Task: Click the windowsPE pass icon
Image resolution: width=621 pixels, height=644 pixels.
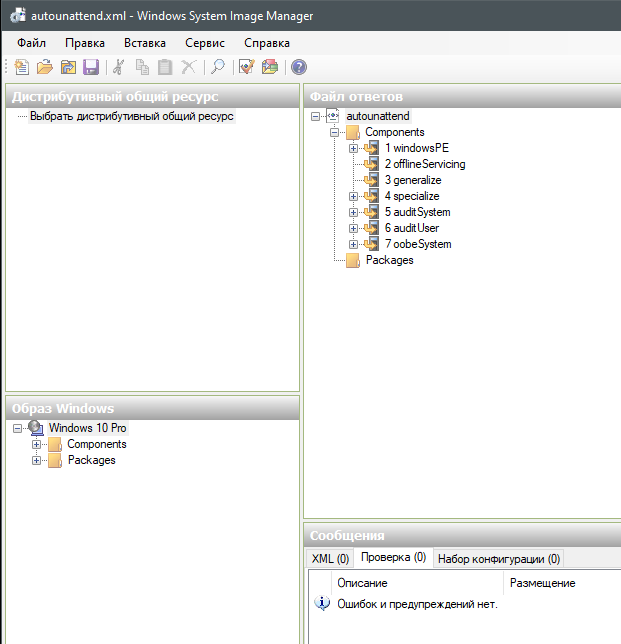Action: click(371, 148)
